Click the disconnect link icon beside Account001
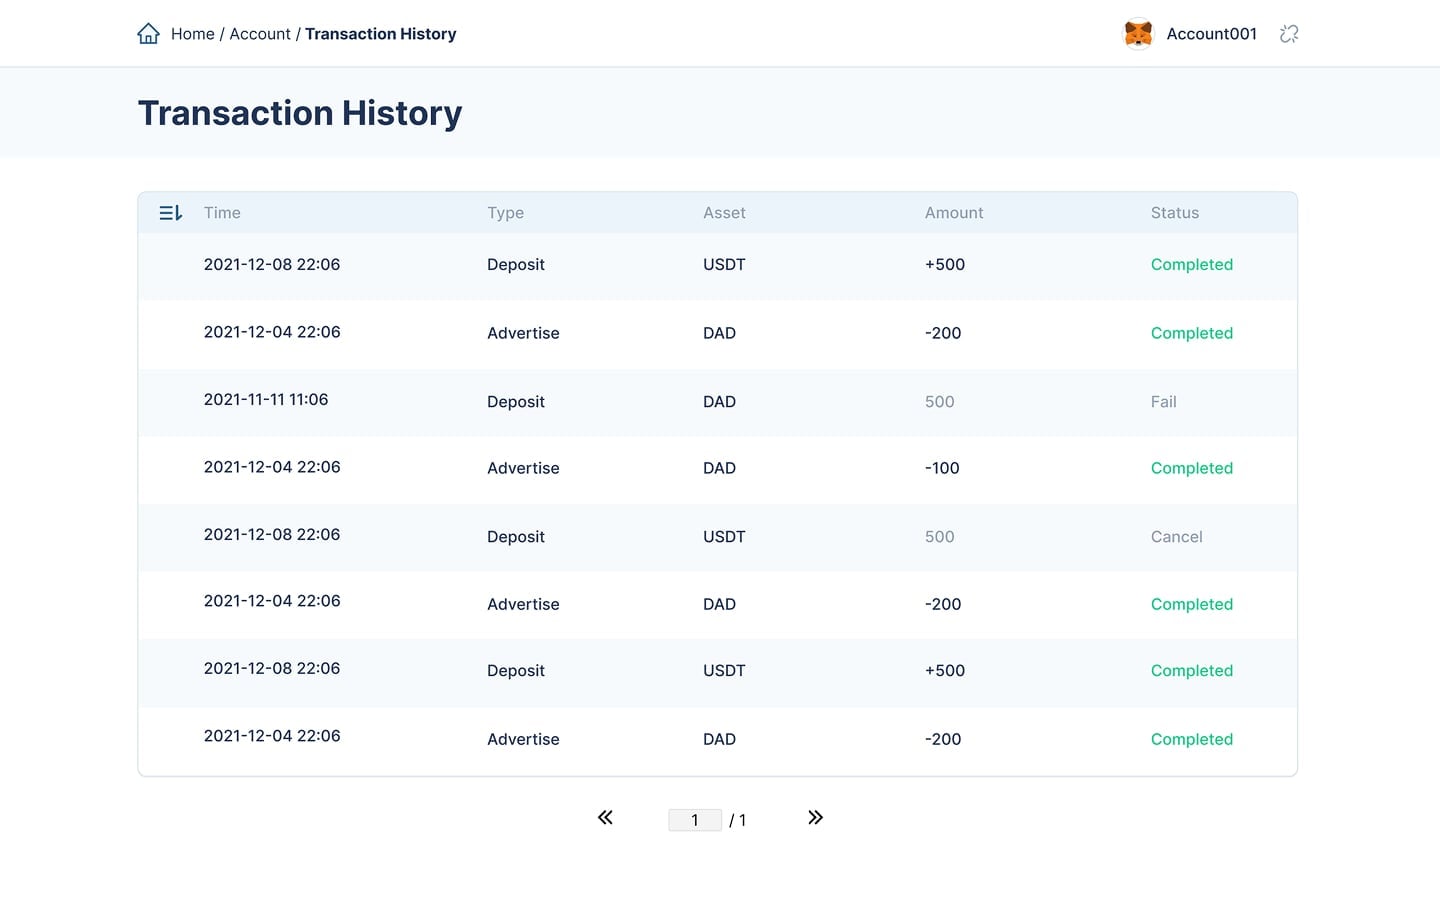 (1289, 34)
